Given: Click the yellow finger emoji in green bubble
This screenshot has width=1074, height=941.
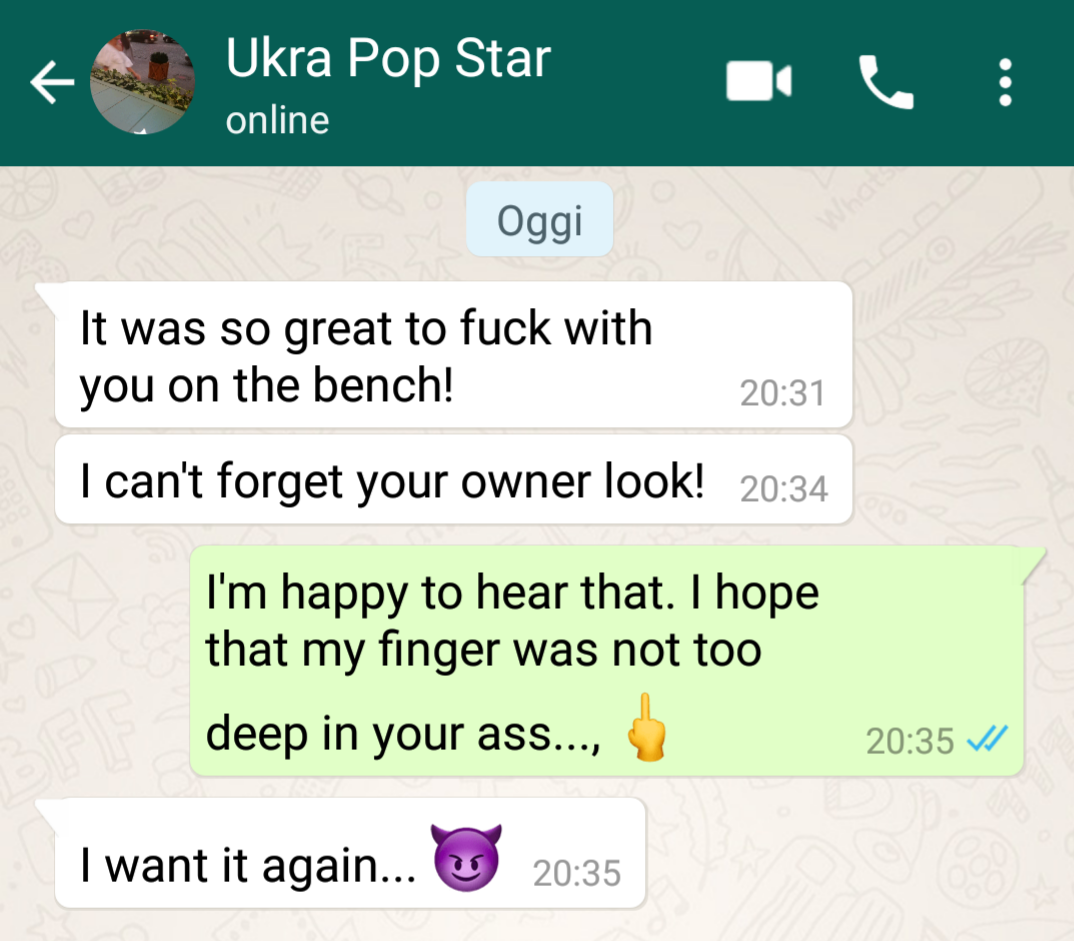Looking at the screenshot, I should tap(646, 727).
